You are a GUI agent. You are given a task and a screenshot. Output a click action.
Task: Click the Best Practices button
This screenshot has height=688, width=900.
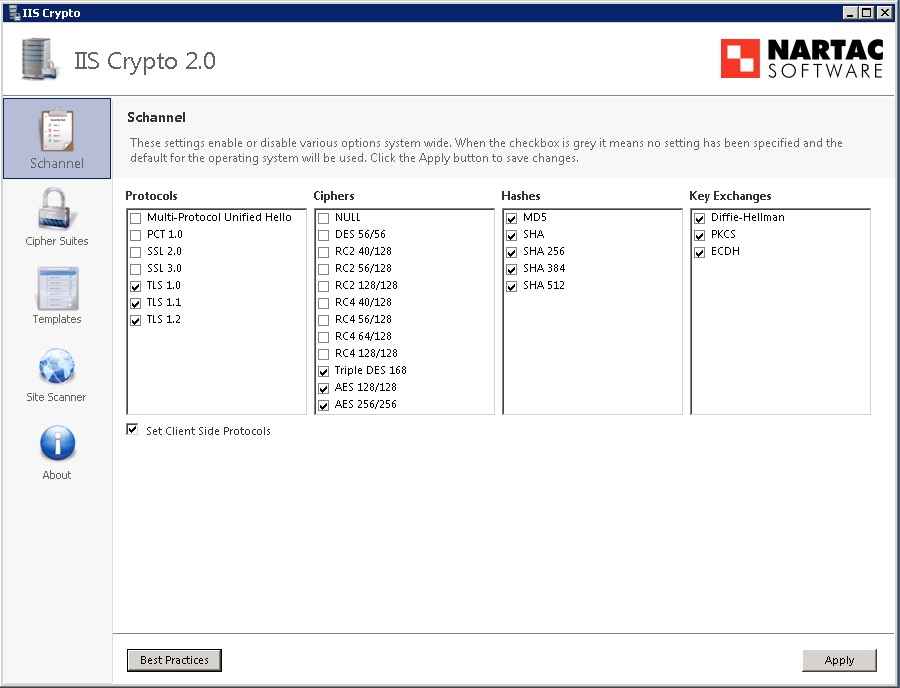[x=174, y=660]
